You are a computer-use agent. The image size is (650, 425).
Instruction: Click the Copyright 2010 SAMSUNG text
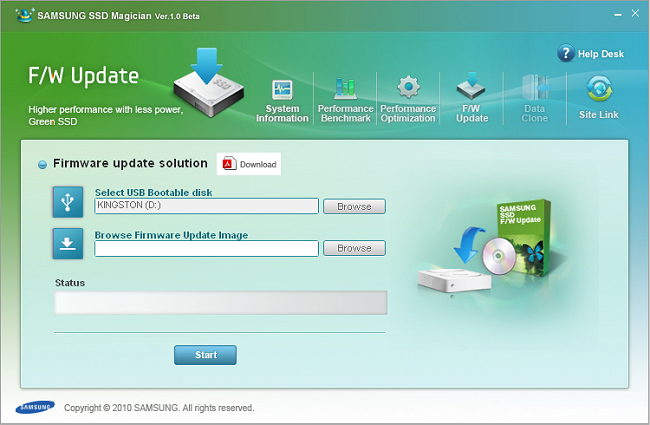click(x=159, y=408)
